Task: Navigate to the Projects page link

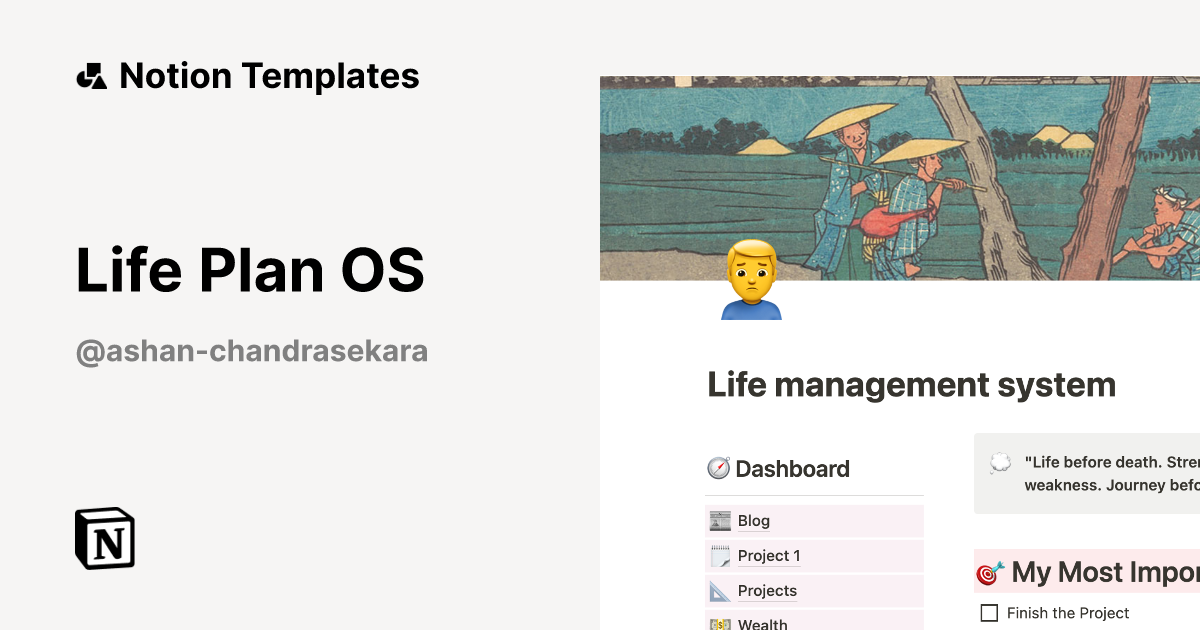Action: pyautogui.click(x=767, y=591)
